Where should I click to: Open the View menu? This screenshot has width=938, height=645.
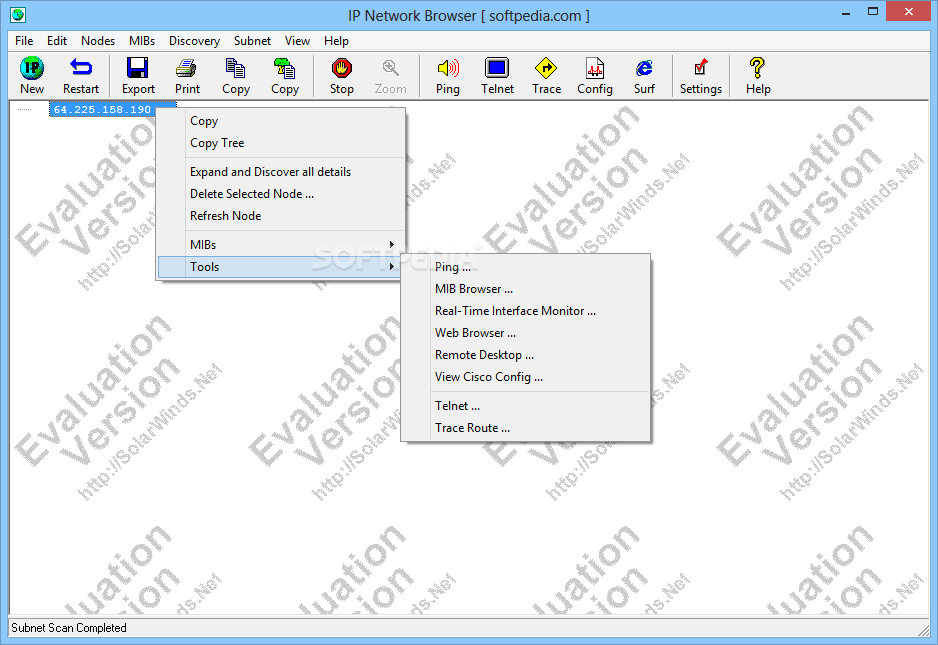pyautogui.click(x=297, y=41)
